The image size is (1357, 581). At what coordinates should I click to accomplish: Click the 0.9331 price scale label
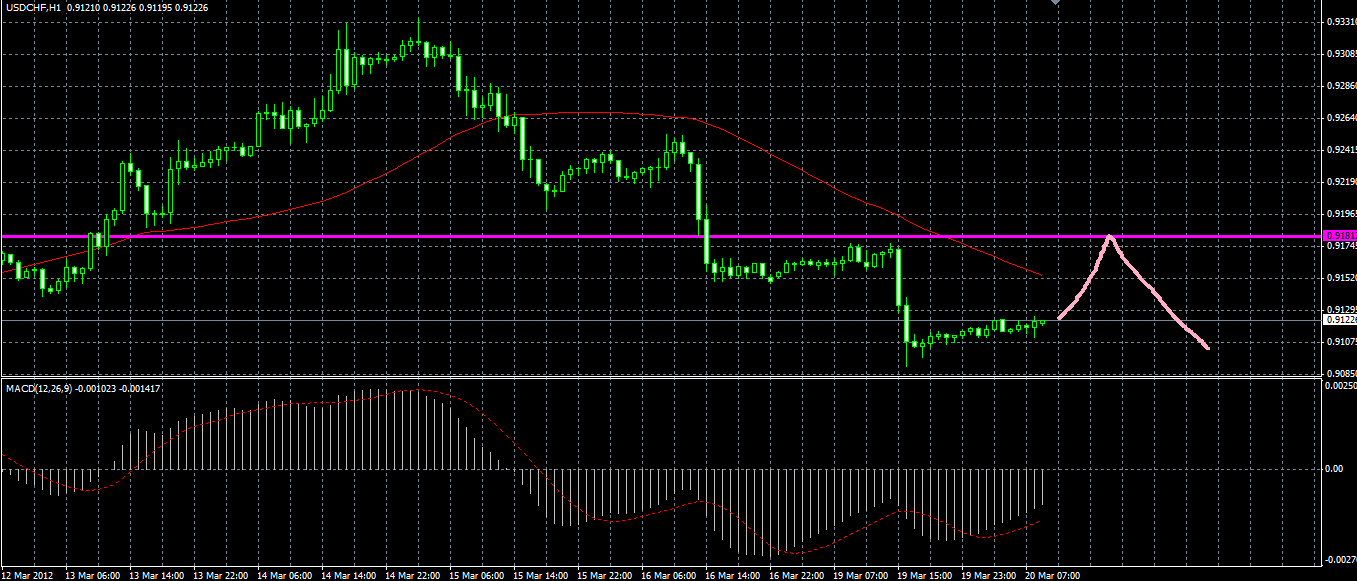coord(1338,21)
